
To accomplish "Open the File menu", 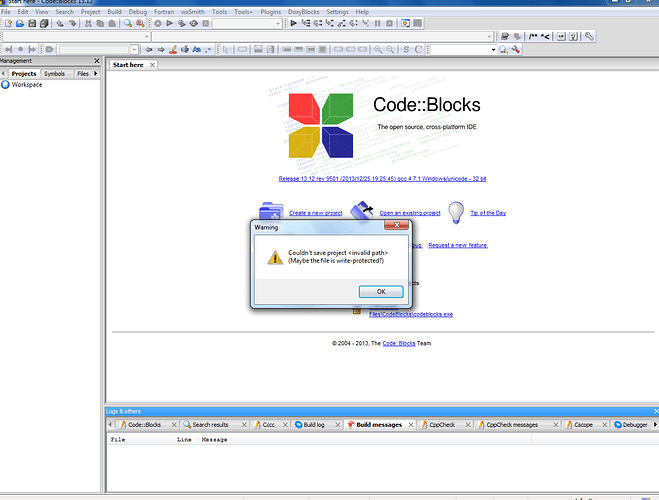I will point(6,12).
